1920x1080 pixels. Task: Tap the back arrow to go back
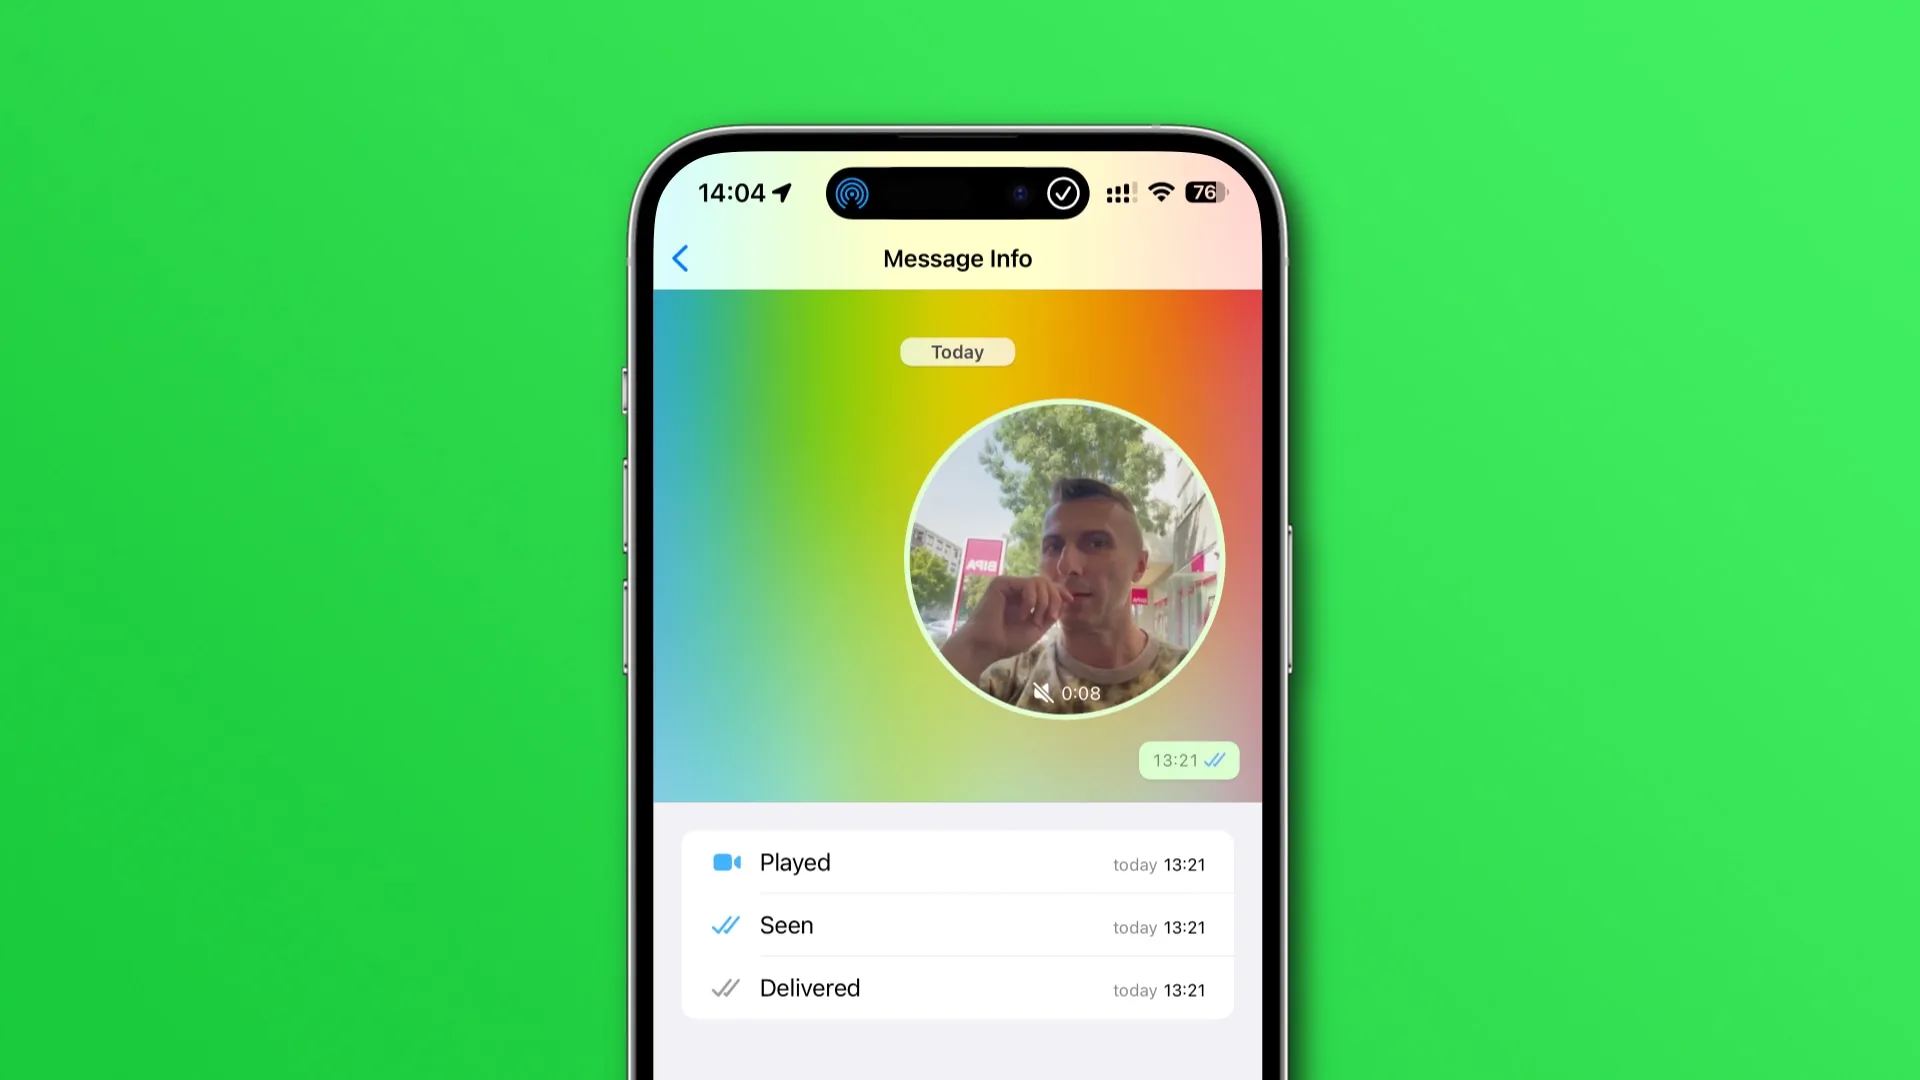(680, 257)
